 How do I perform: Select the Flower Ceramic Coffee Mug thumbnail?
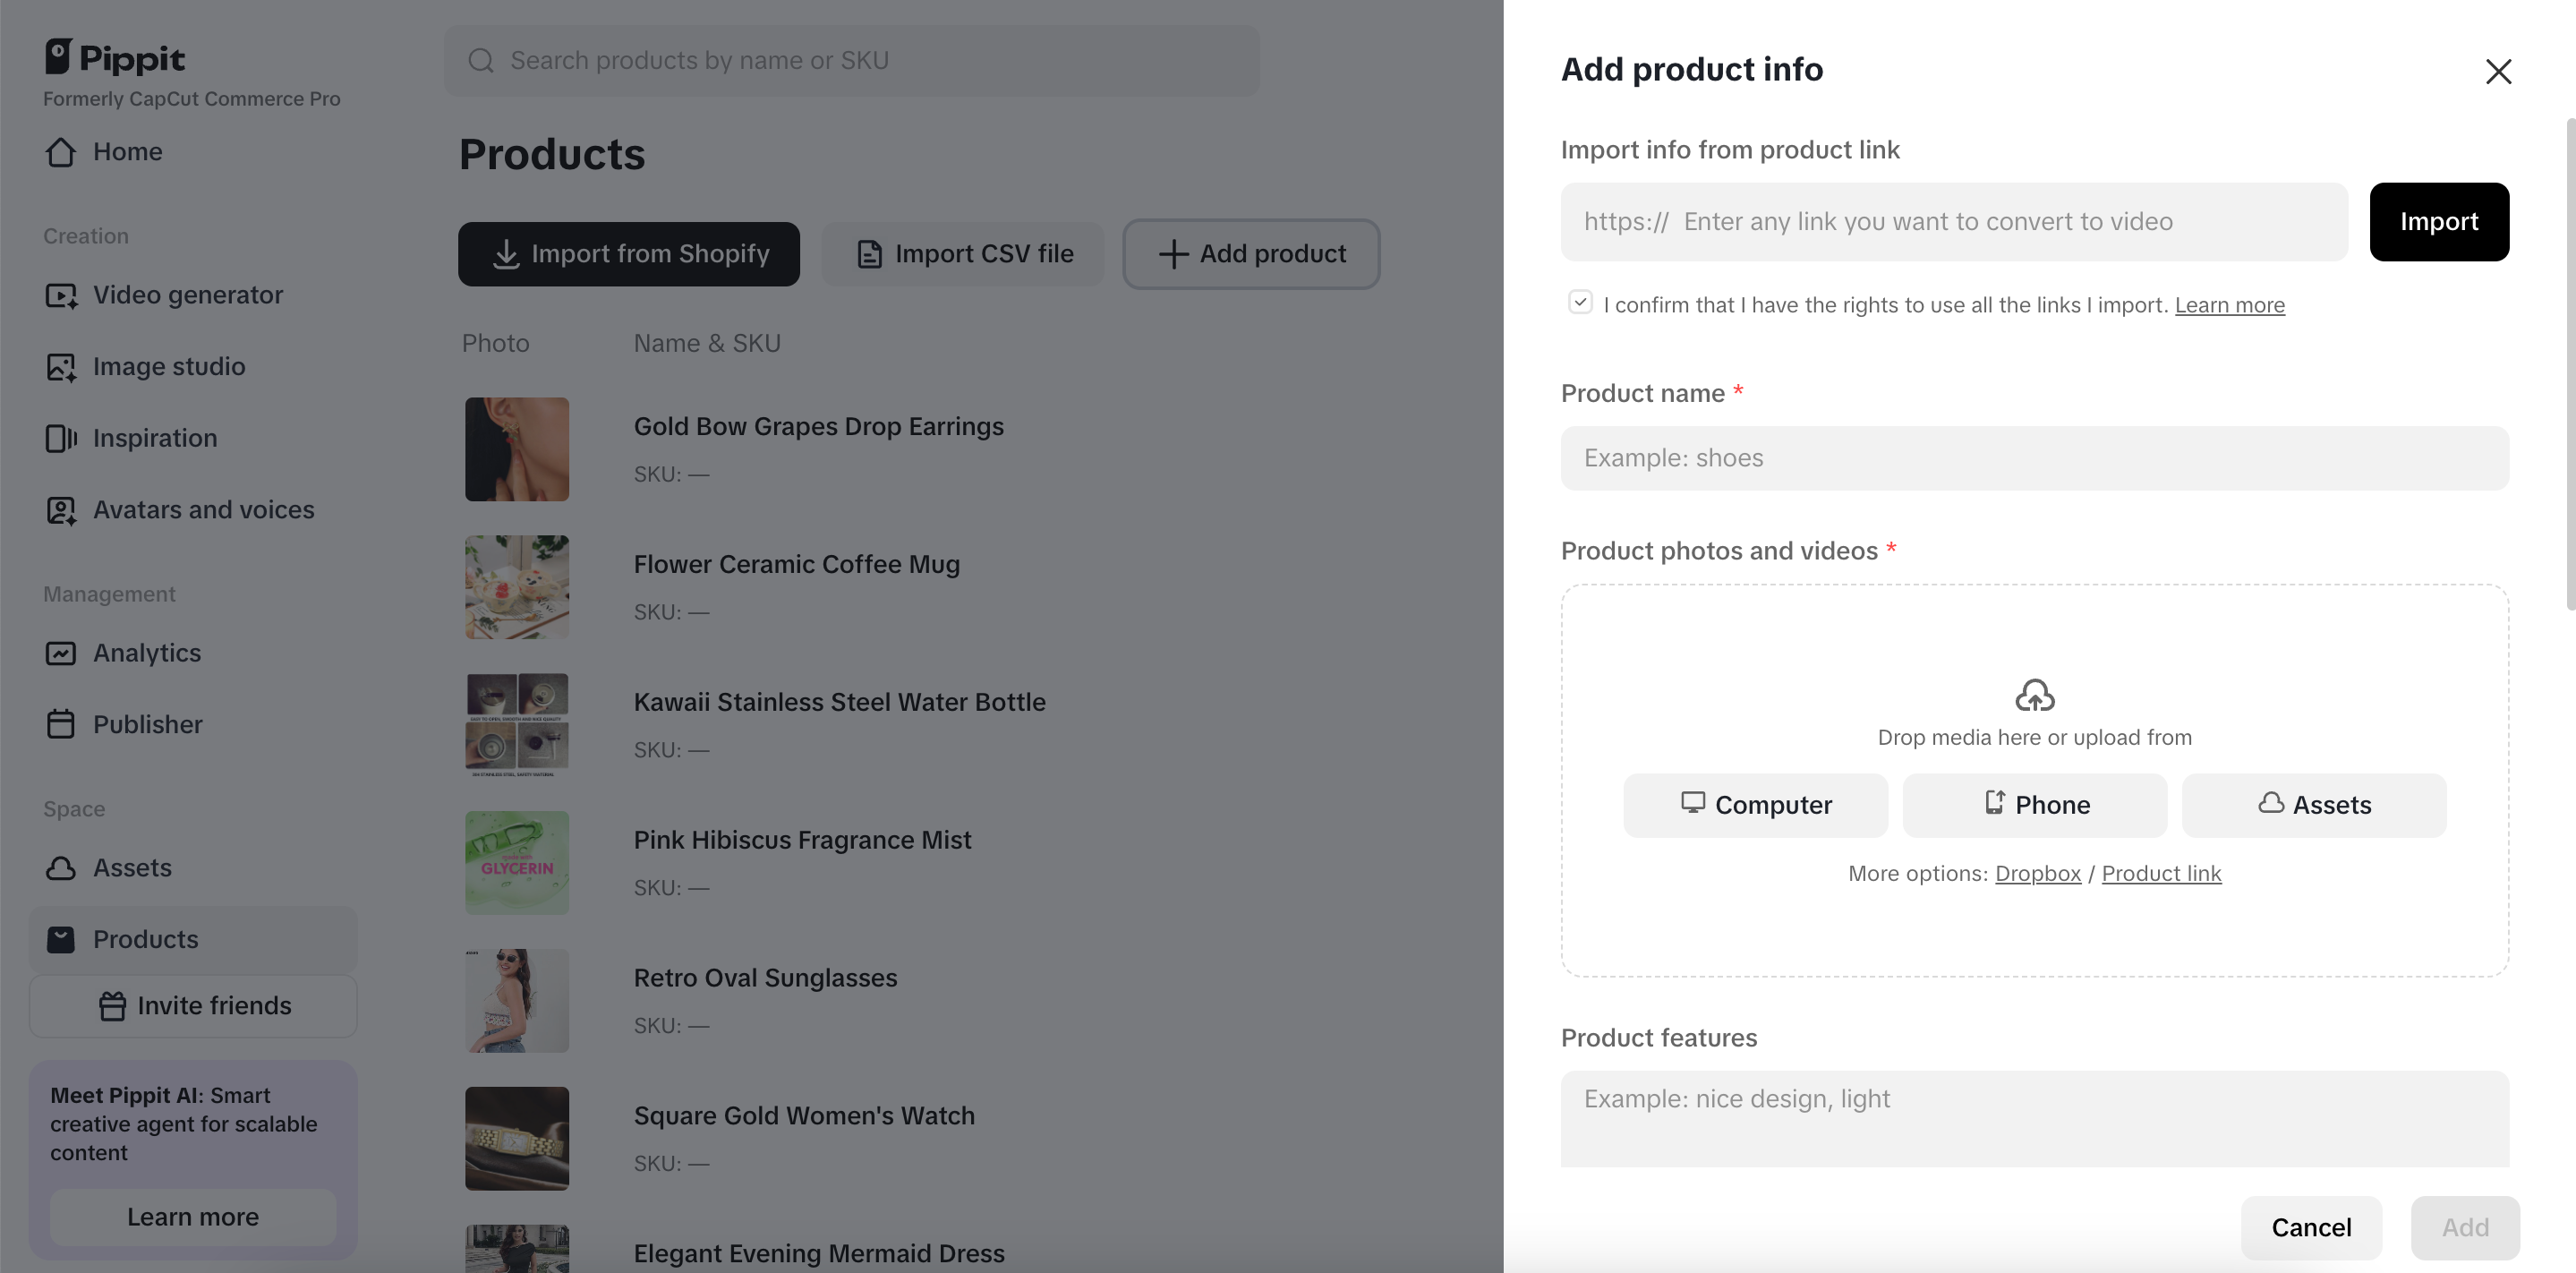coord(516,587)
